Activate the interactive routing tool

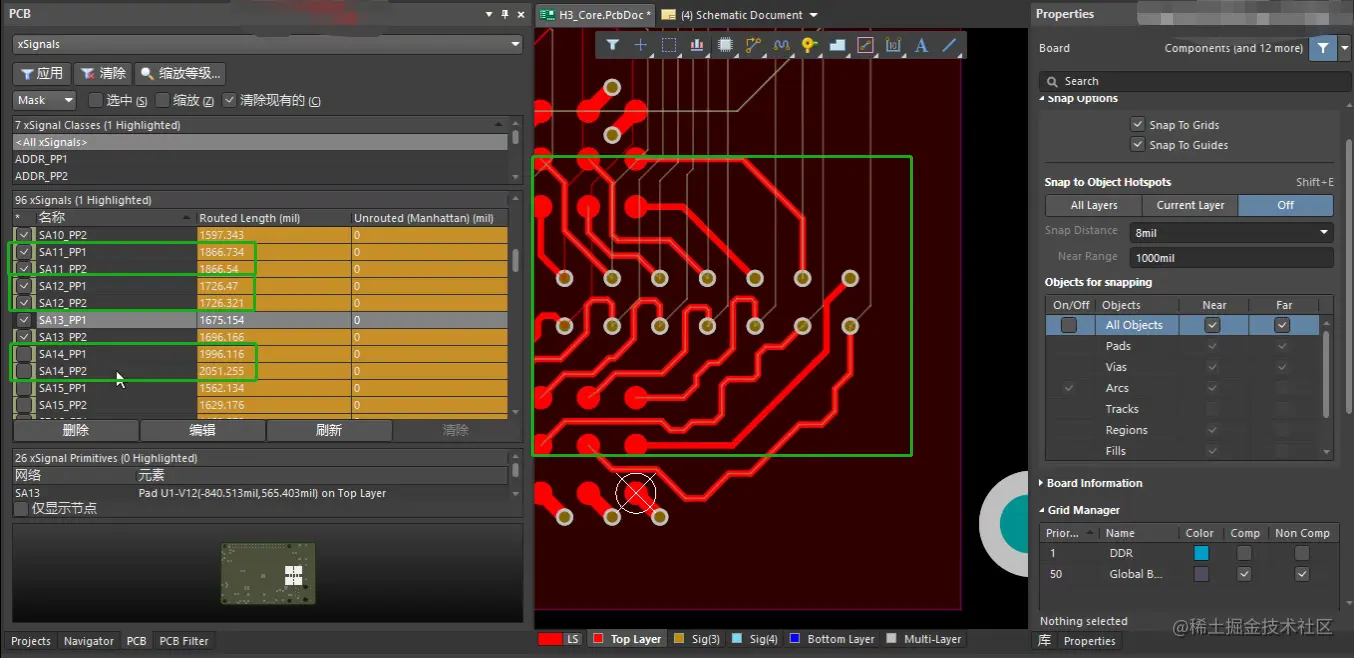(x=753, y=45)
